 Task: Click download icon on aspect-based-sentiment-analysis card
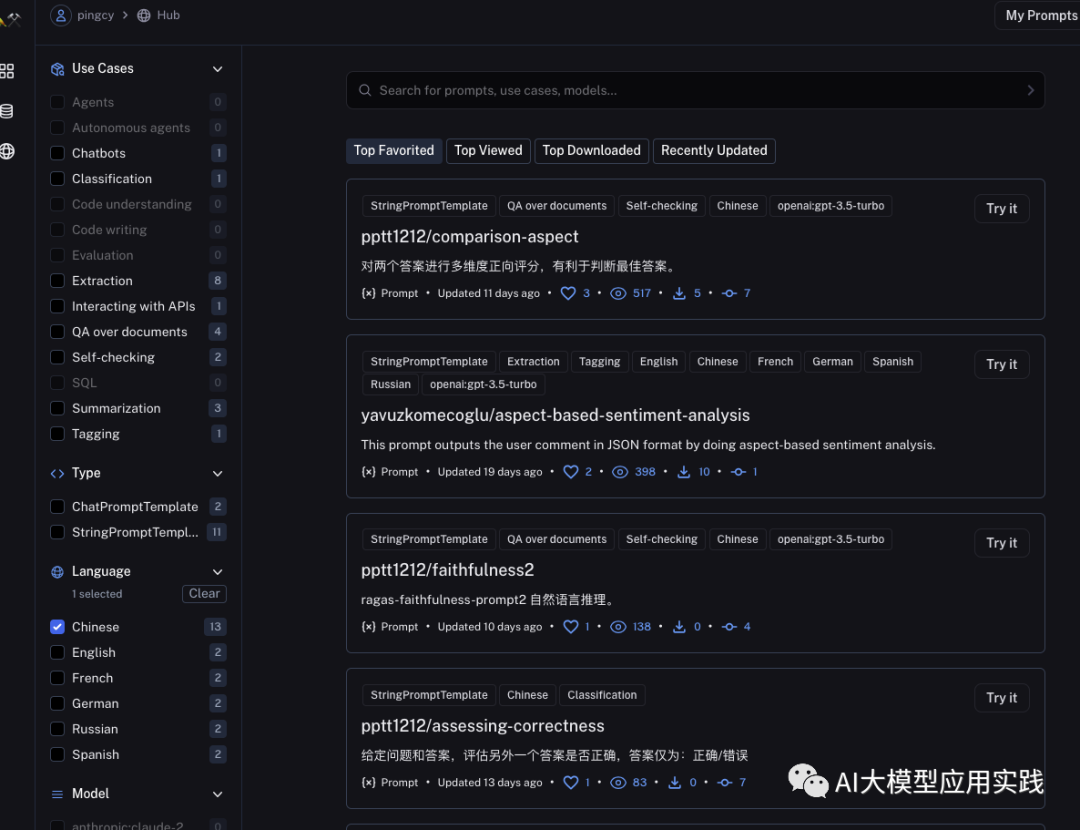pos(683,472)
